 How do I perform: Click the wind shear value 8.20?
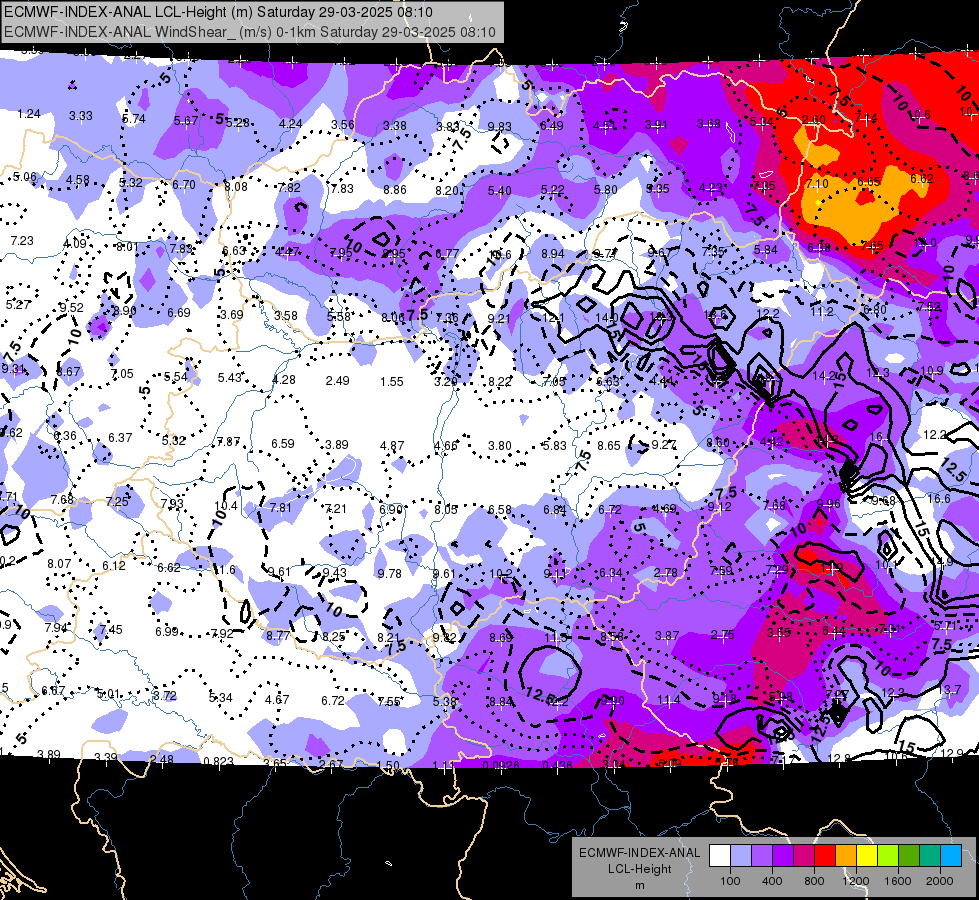point(448,190)
